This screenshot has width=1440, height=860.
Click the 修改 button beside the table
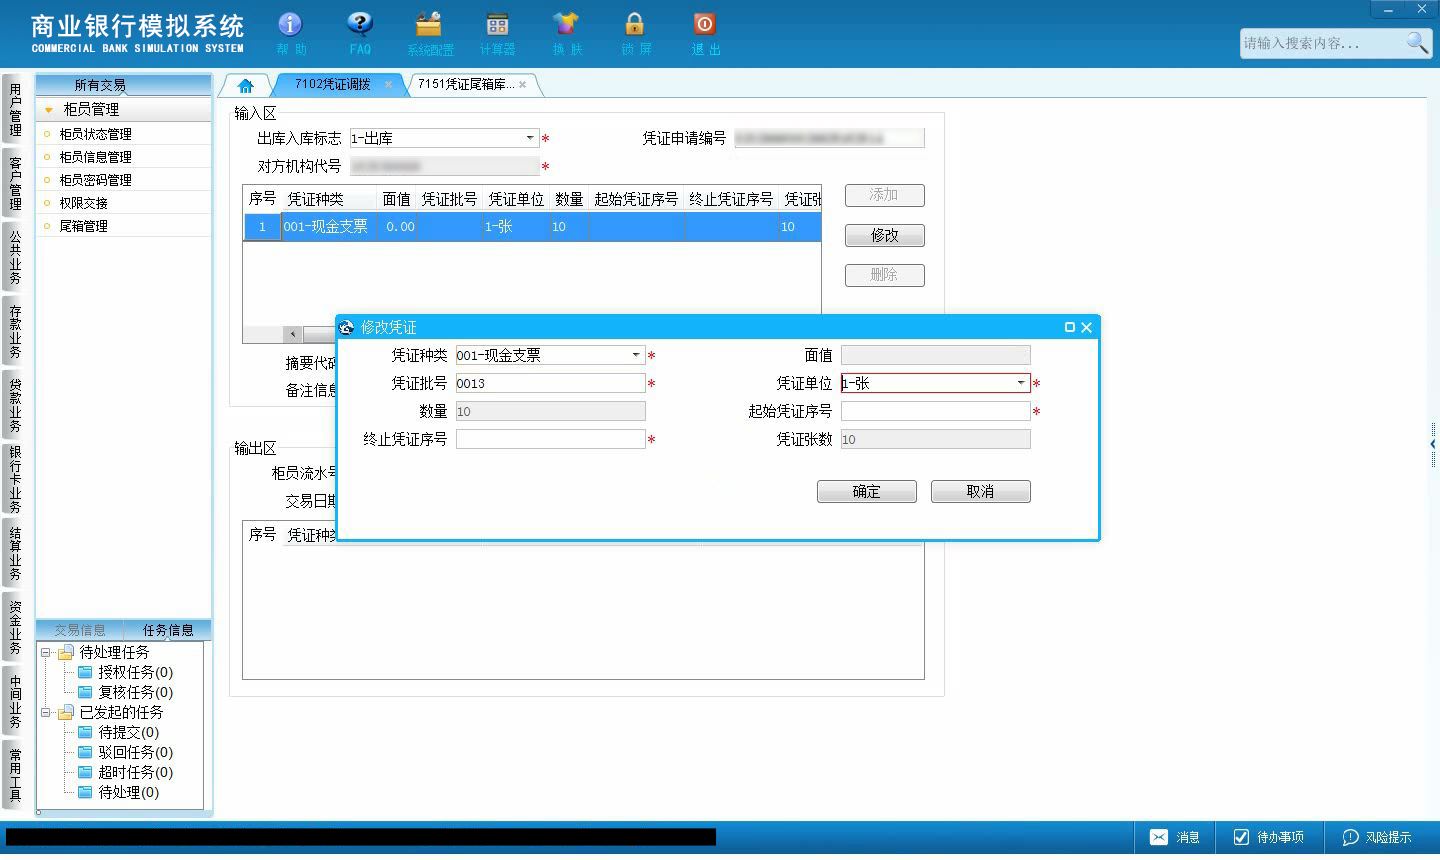point(885,235)
